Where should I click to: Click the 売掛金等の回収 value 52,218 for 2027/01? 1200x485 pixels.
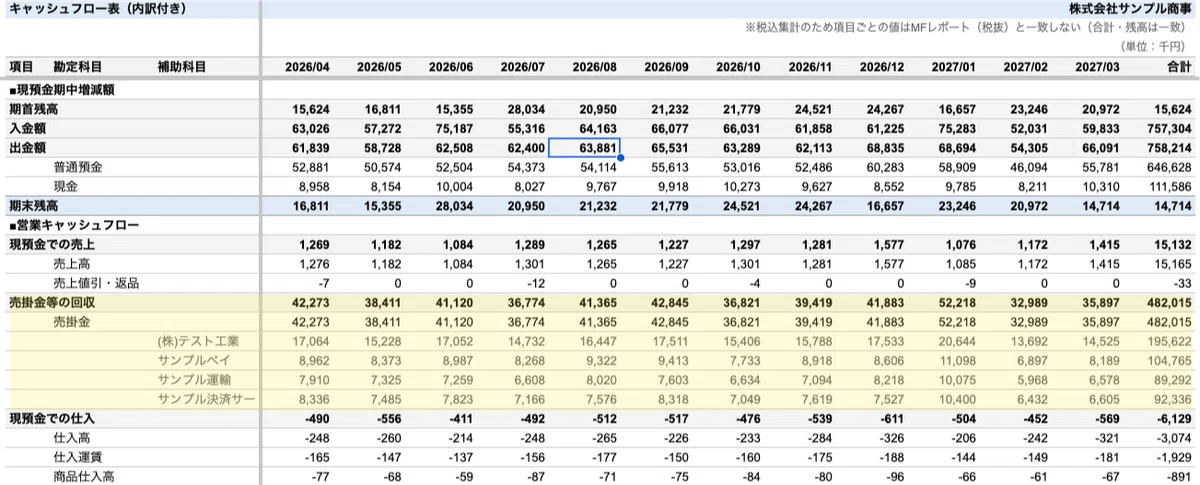958,302
